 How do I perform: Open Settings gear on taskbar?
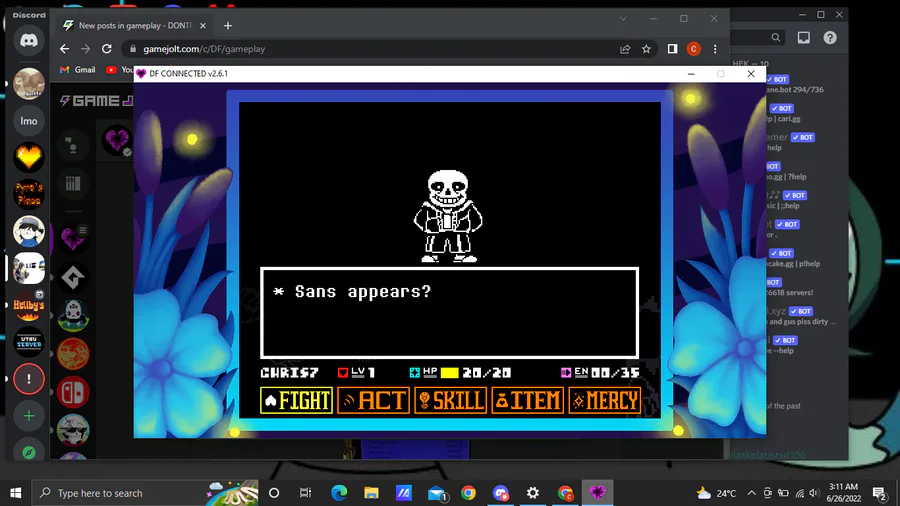pyautogui.click(x=533, y=493)
